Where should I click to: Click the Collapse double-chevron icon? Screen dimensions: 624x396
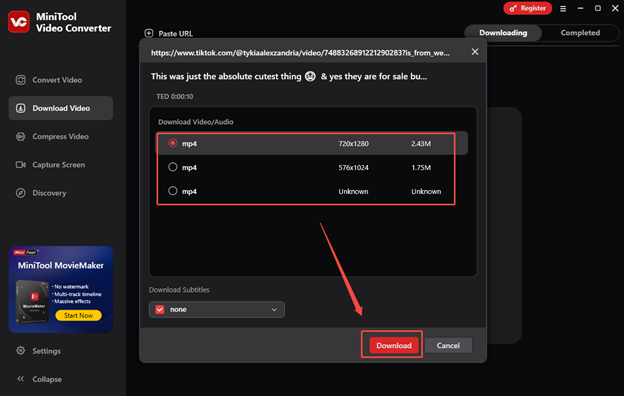coord(21,379)
